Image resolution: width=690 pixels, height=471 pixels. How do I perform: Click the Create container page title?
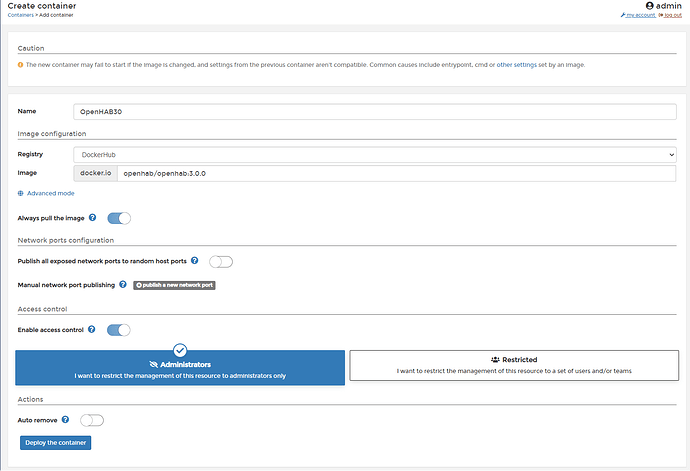pyautogui.click(x=42, y=6)
